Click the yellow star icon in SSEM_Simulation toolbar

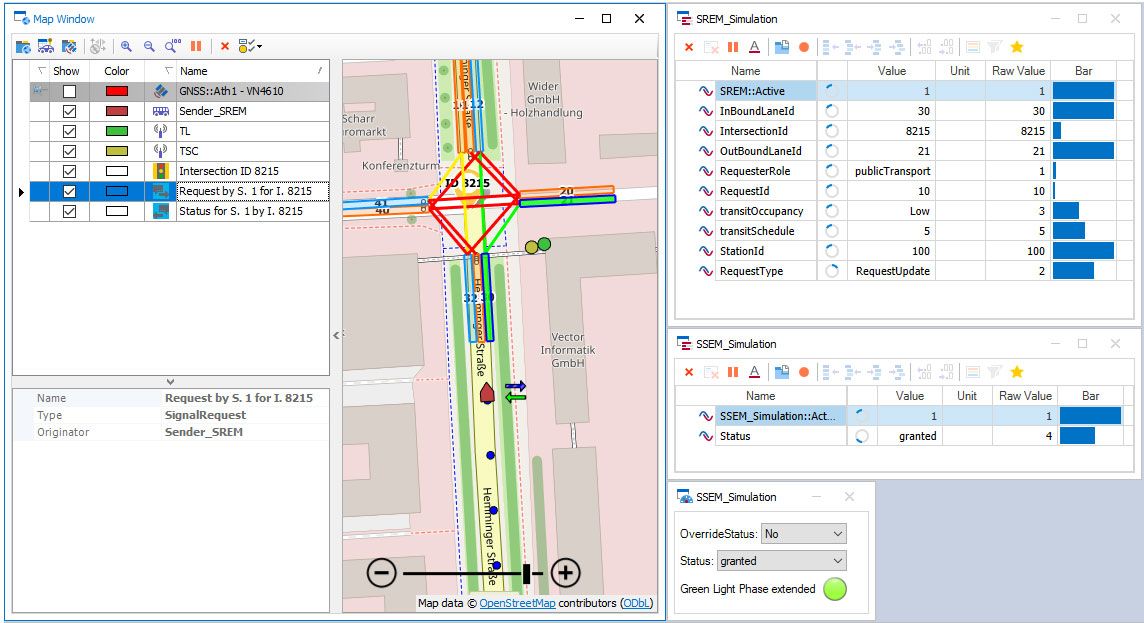[1016, 372]
